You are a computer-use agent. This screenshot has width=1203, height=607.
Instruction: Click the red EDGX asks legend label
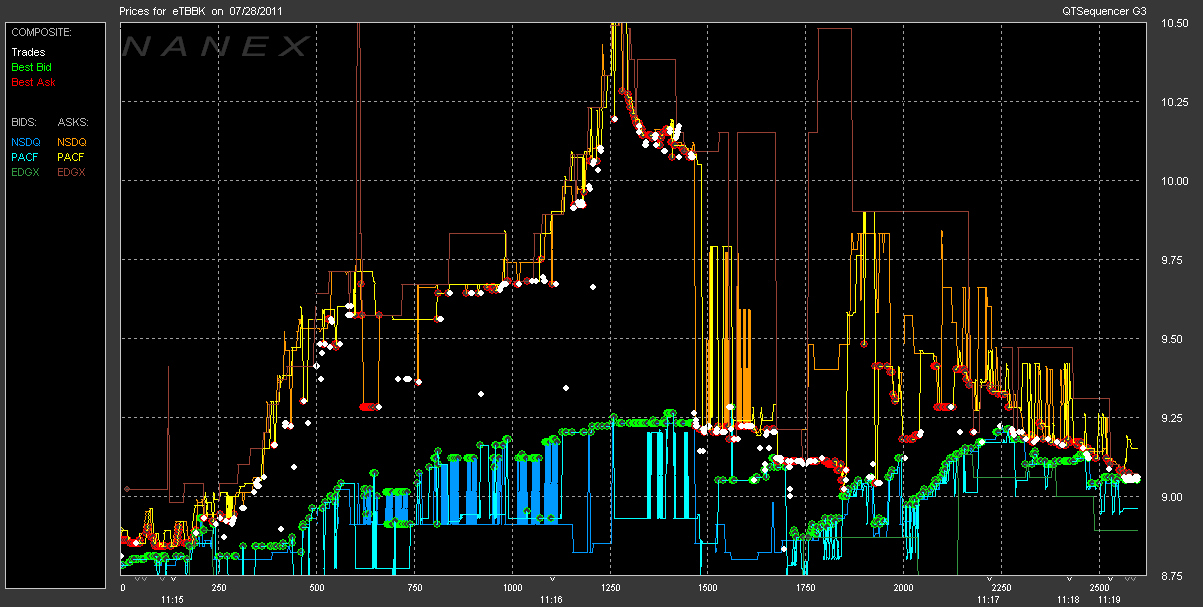click(x=72, y=172)
